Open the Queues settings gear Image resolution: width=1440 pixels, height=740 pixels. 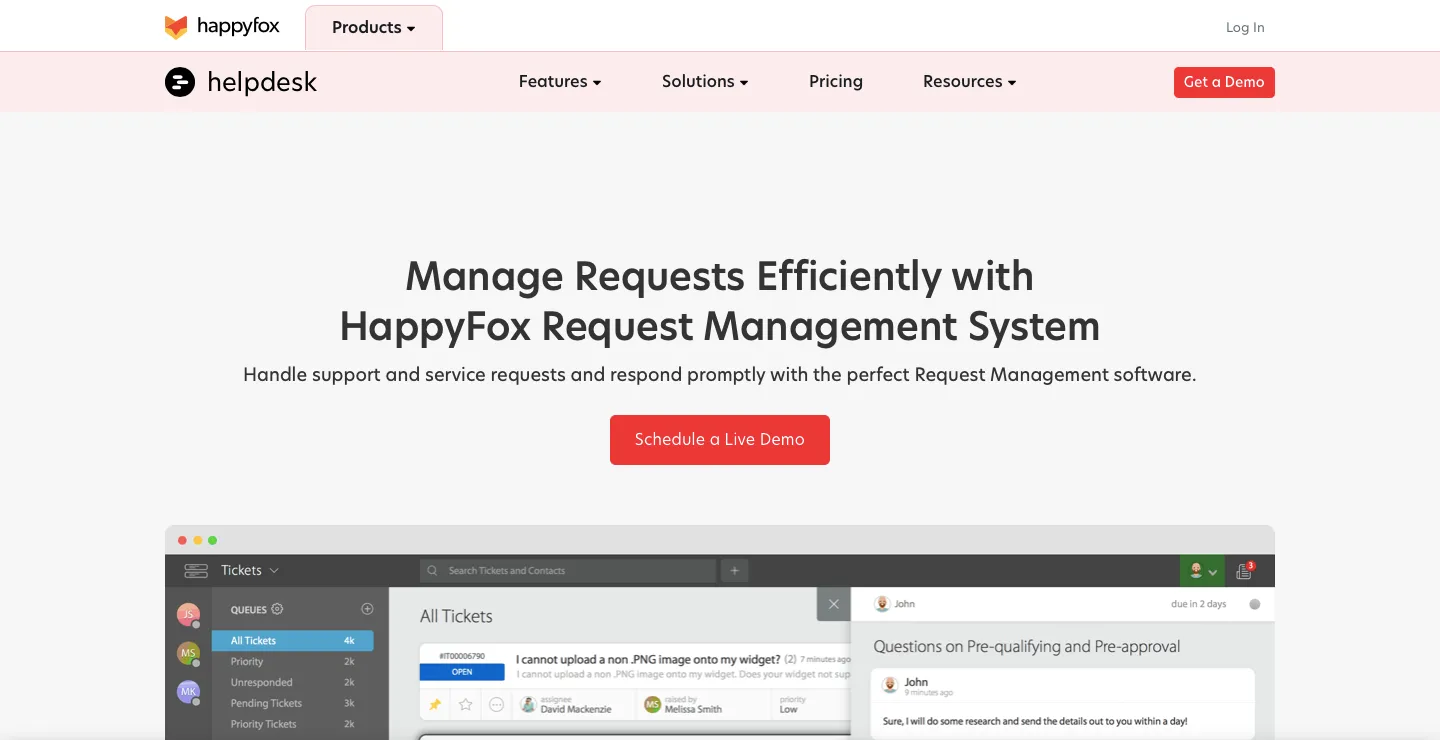tap(278, 609)
